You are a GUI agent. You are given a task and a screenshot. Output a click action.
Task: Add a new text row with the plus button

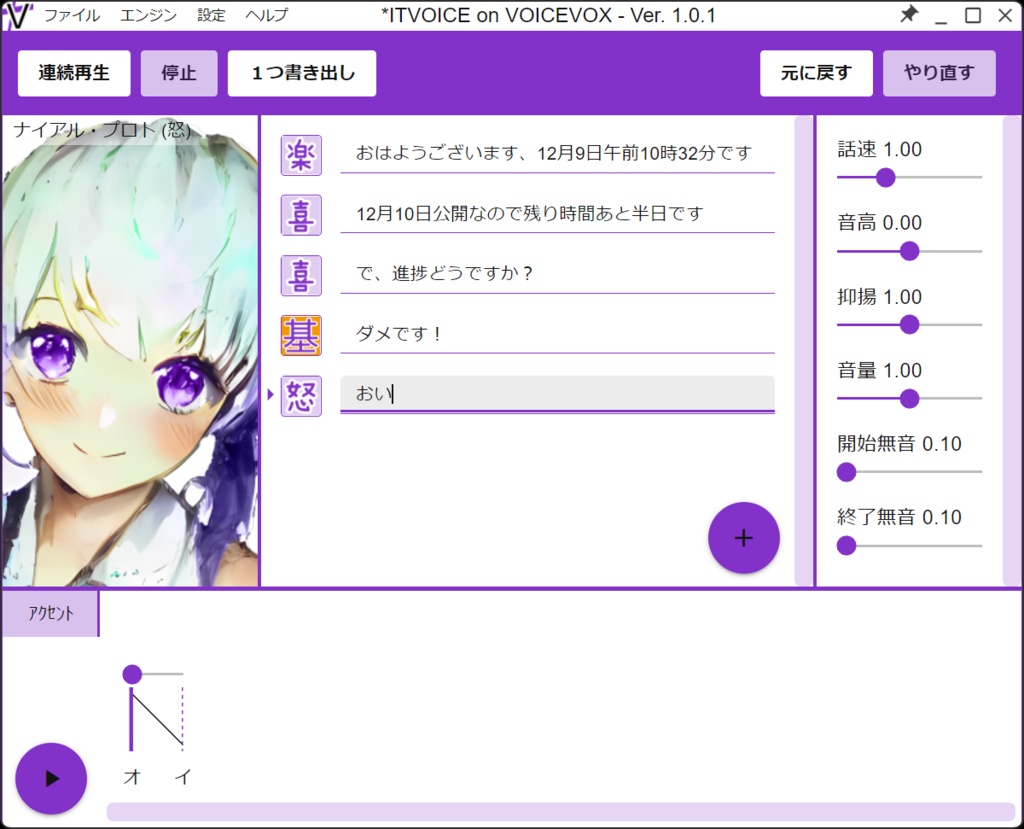744,537
